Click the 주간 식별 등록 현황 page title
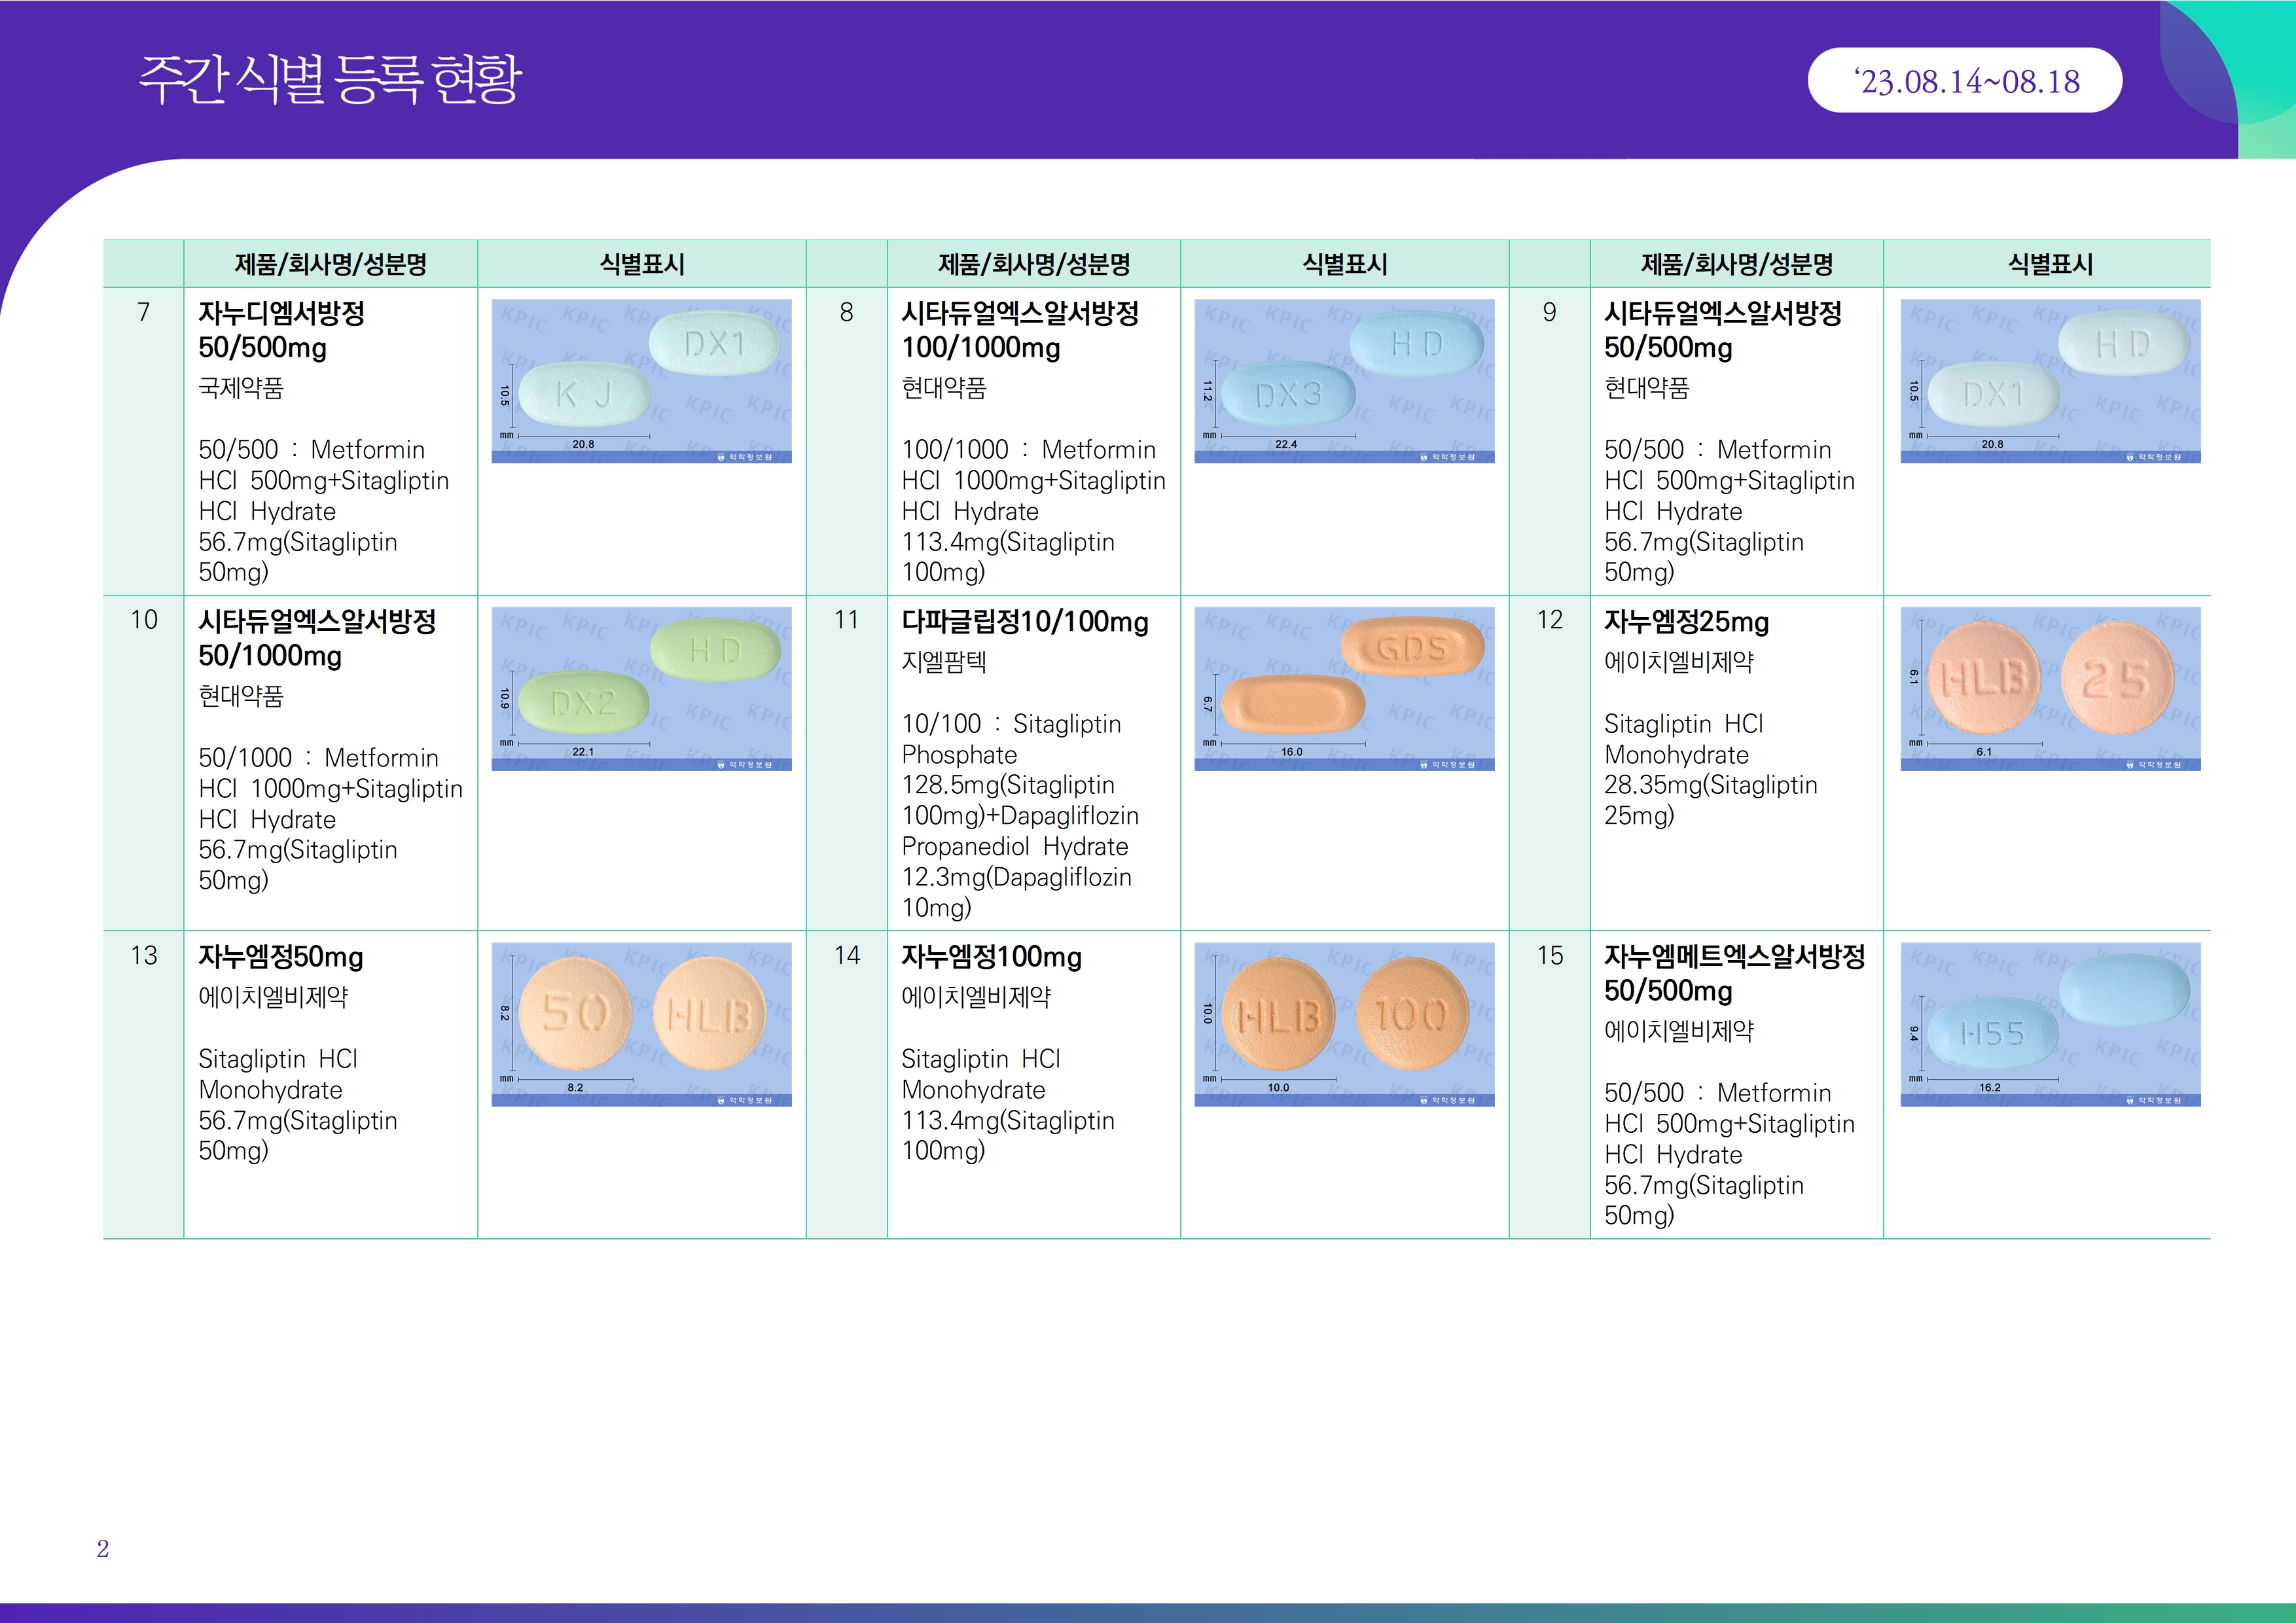 [330, 80]
